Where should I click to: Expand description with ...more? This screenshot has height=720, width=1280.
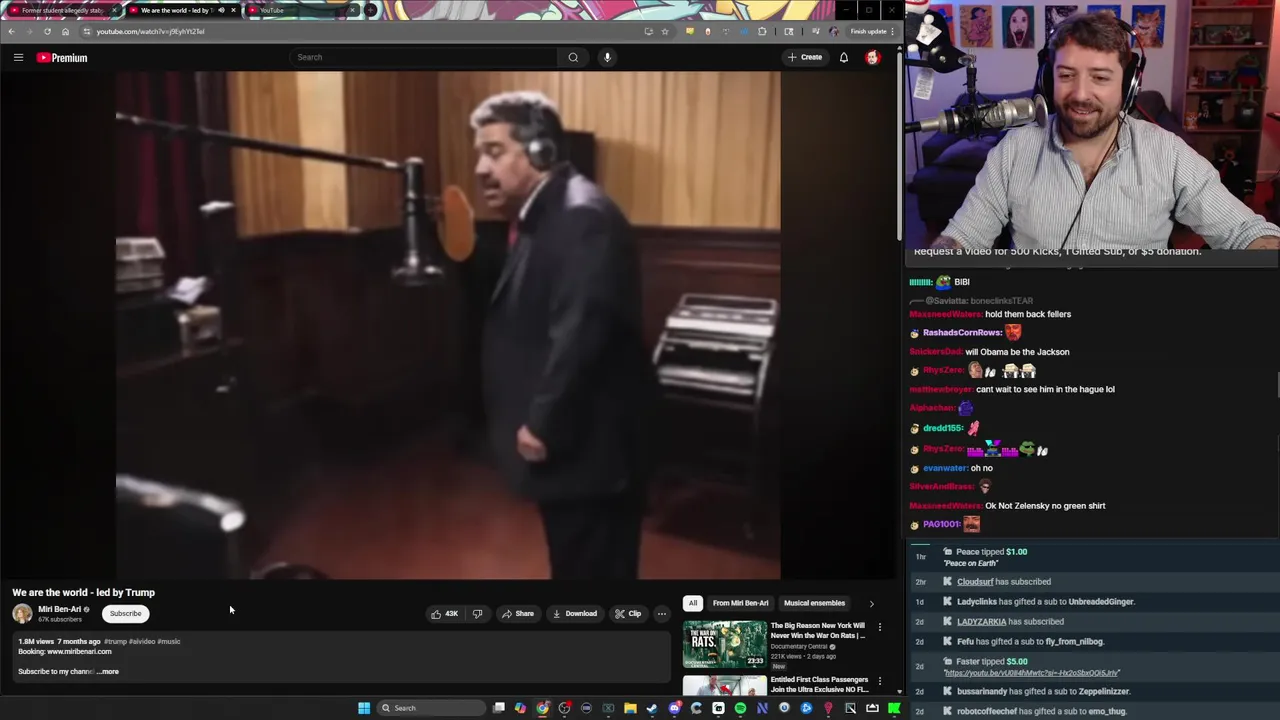click(108, 672)
